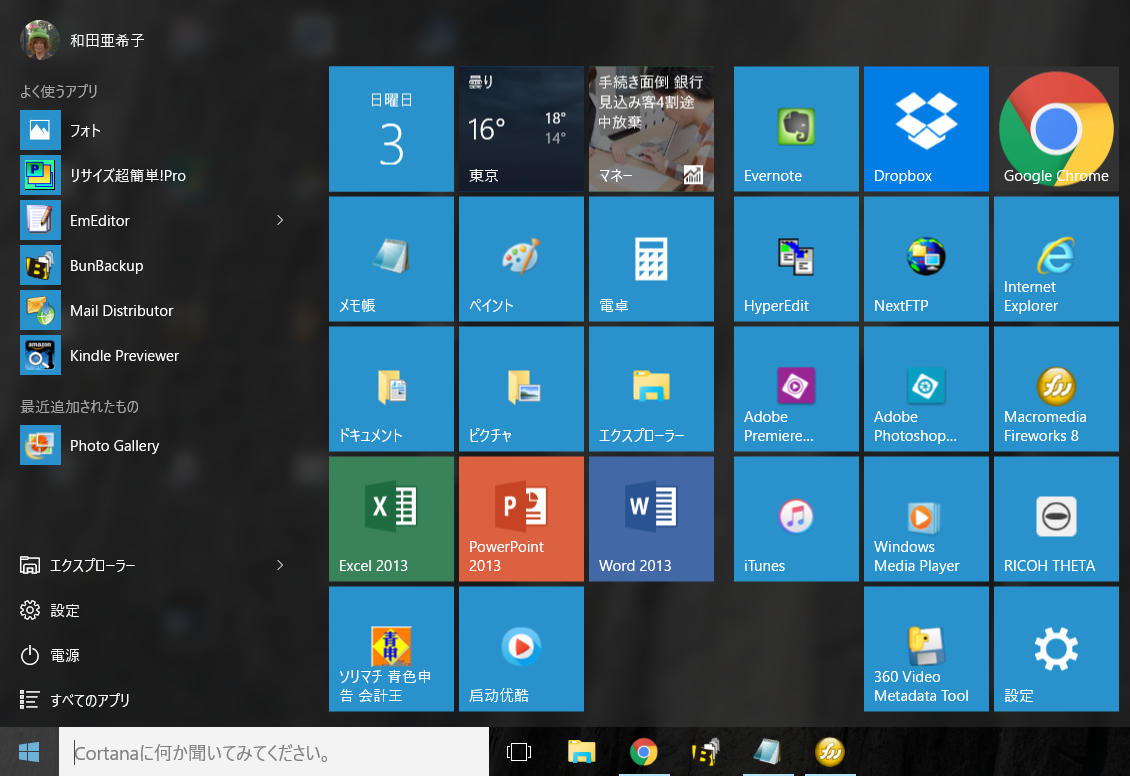Image resolution: width=1130 pixels, height=776 pixels.
Task: Open the Adobe Photoshop tile
Action: click(x=926, y=389)
